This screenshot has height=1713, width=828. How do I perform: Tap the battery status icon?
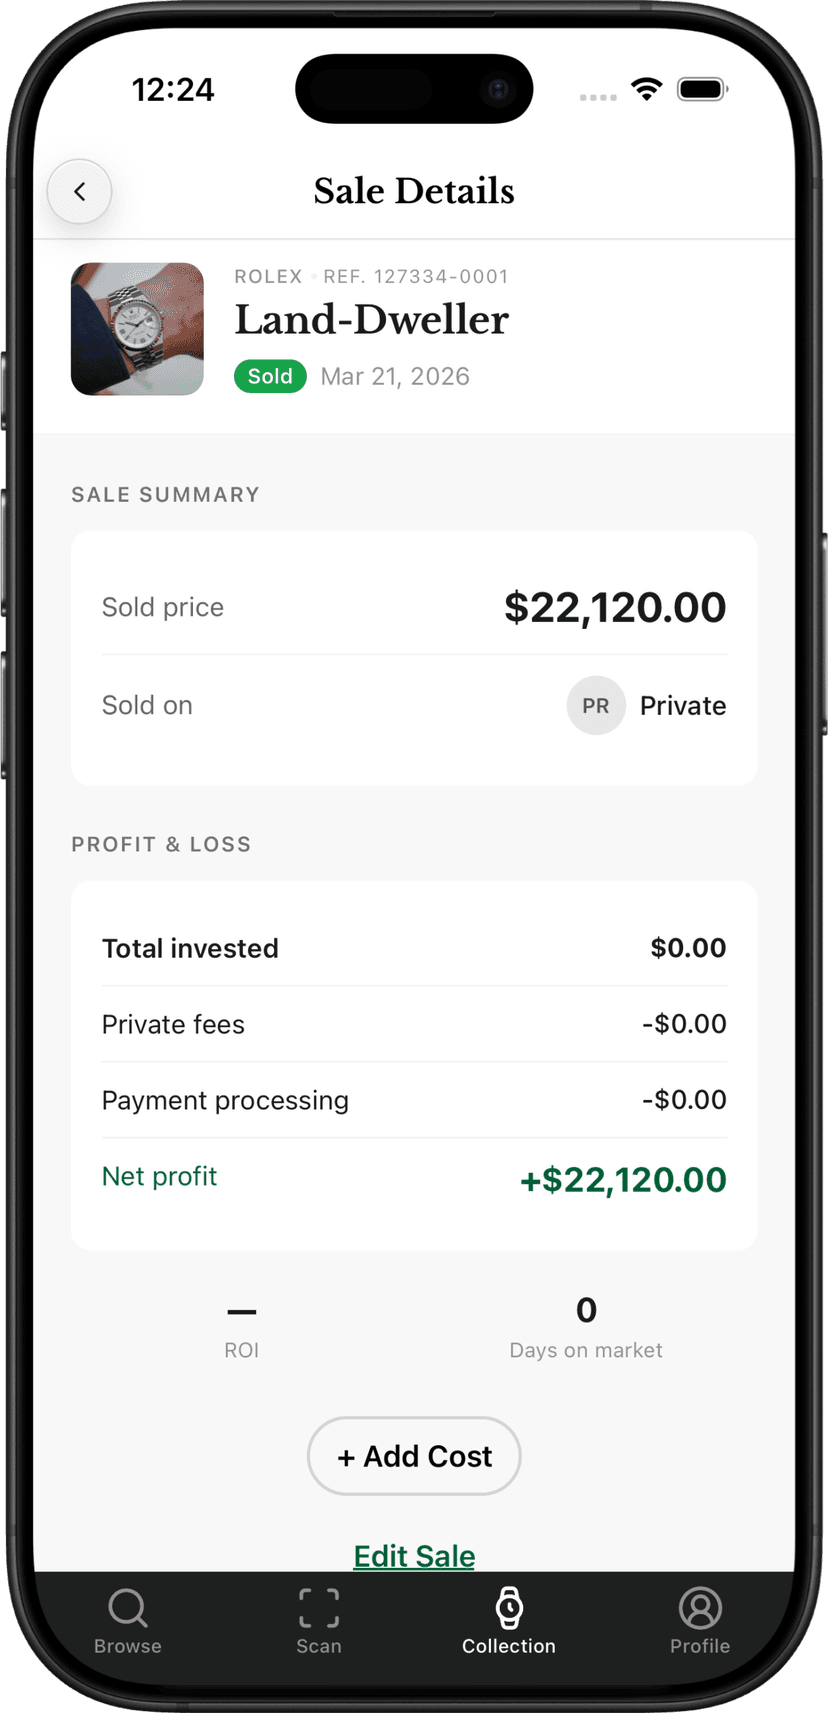702,90
